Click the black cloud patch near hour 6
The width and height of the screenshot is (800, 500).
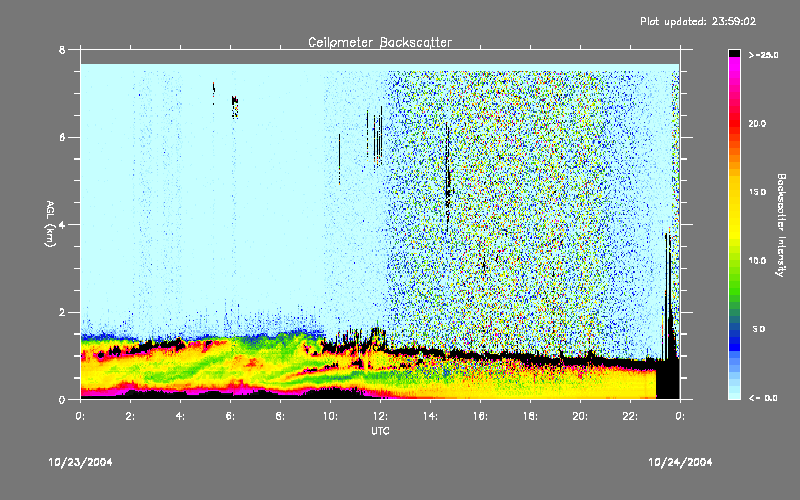[235, 106]
